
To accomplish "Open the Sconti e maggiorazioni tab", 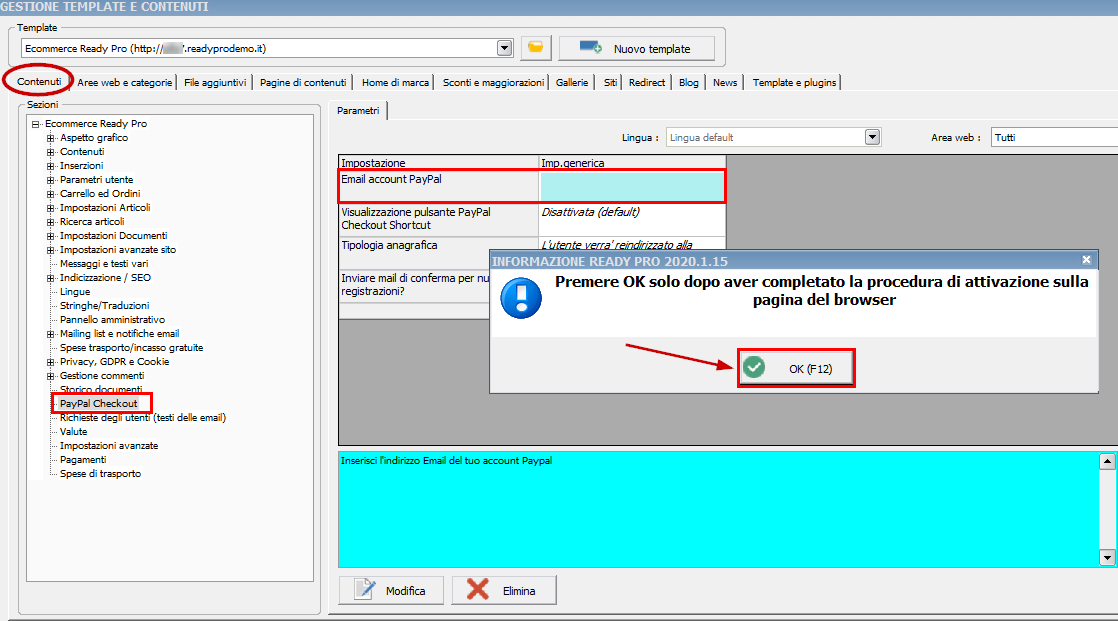I will [x=493, y=82].
